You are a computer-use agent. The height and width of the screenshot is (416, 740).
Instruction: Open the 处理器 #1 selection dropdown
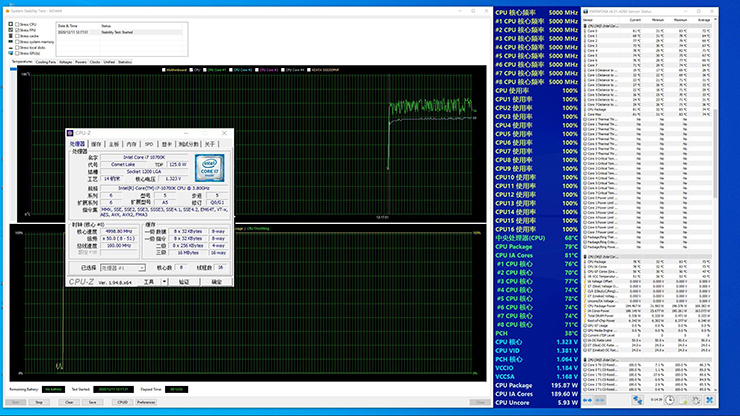coord(123,268)
